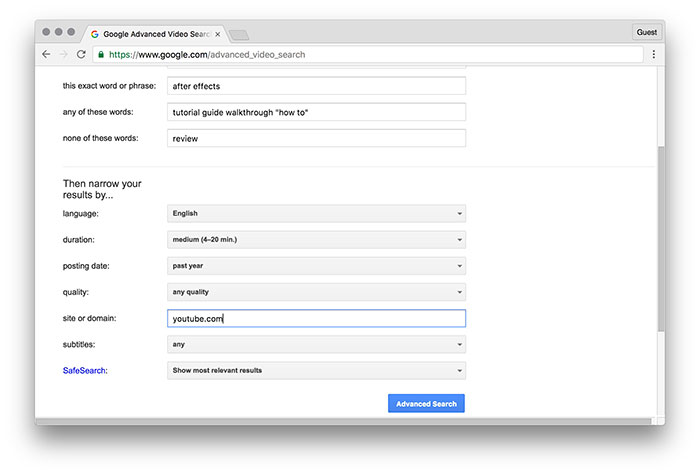This screenshot has width=700, height=475.
Task: Click the green secure padlock icon
Action: coord(101,54)
